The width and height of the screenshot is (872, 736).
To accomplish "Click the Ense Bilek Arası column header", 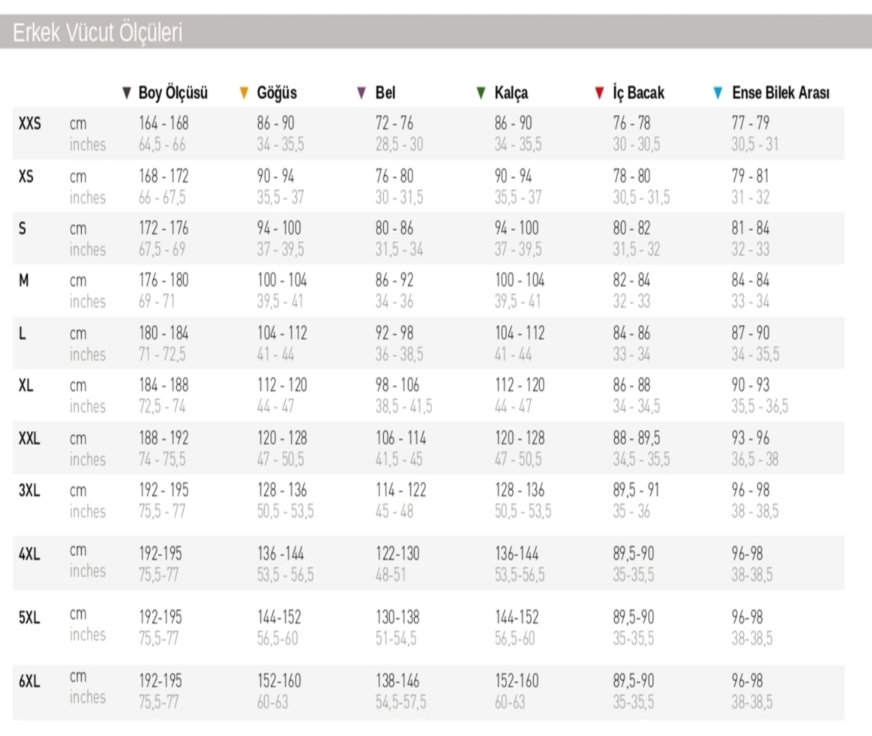I will (780, 93).
